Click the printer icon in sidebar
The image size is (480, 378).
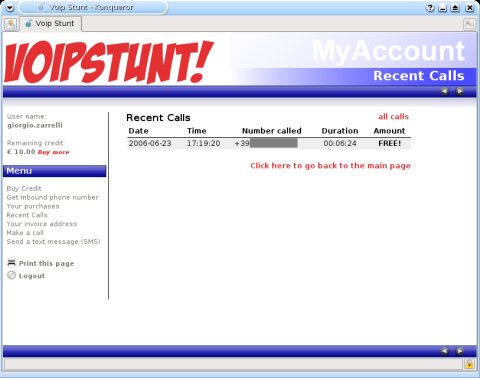[12, 263]
